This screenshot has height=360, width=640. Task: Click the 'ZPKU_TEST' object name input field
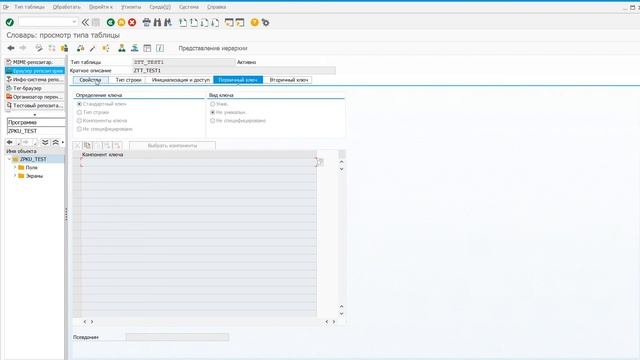tap(36, 131)
